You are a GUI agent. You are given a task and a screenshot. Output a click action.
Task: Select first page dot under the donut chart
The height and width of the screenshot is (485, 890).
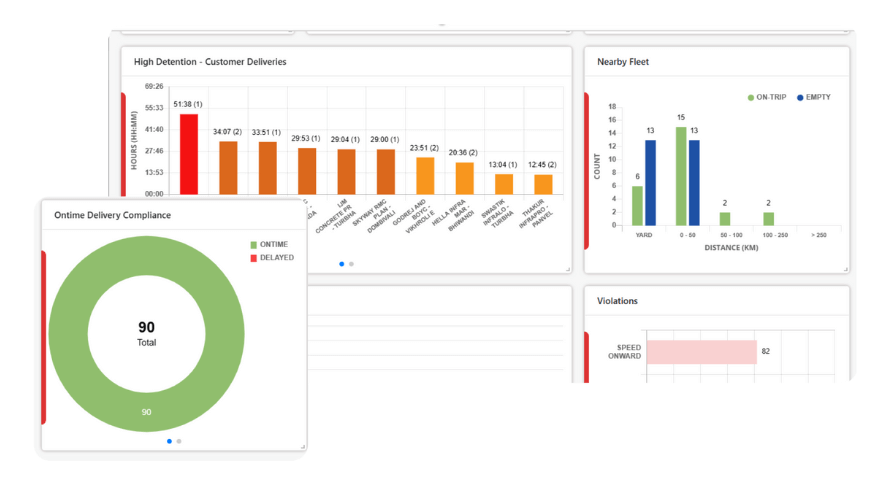169,441
